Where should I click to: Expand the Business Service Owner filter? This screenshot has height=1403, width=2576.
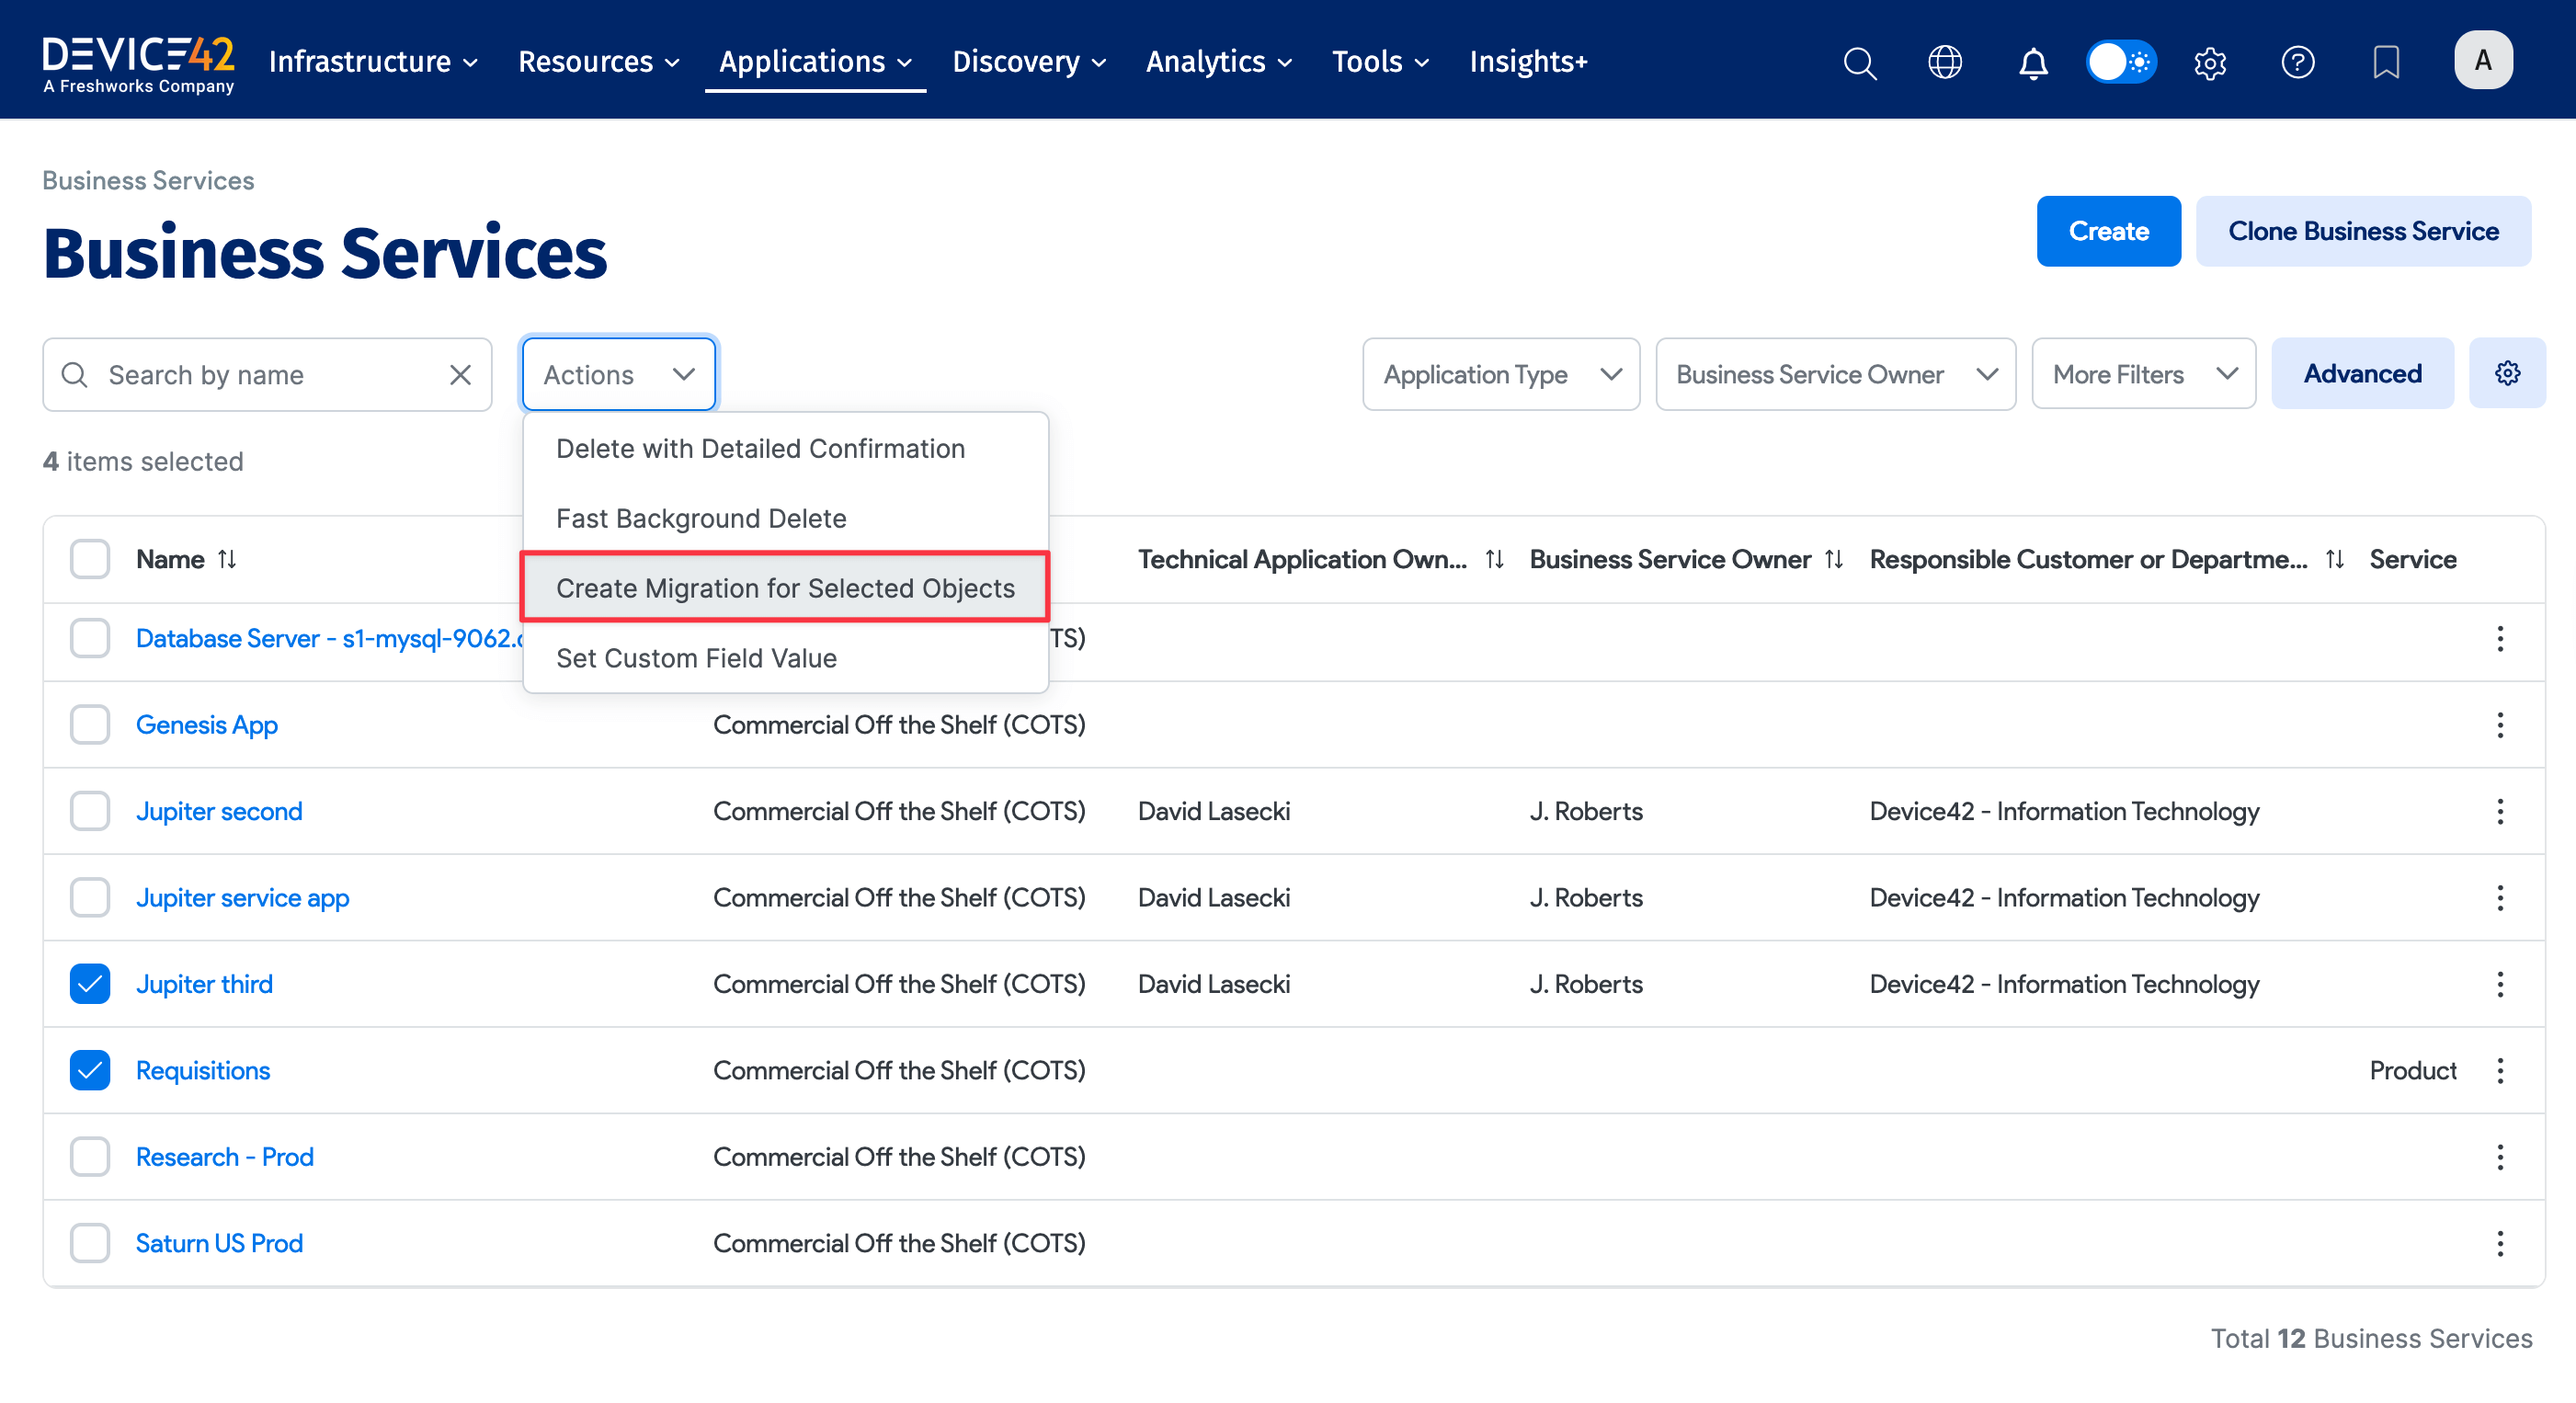coord(1835,374)
